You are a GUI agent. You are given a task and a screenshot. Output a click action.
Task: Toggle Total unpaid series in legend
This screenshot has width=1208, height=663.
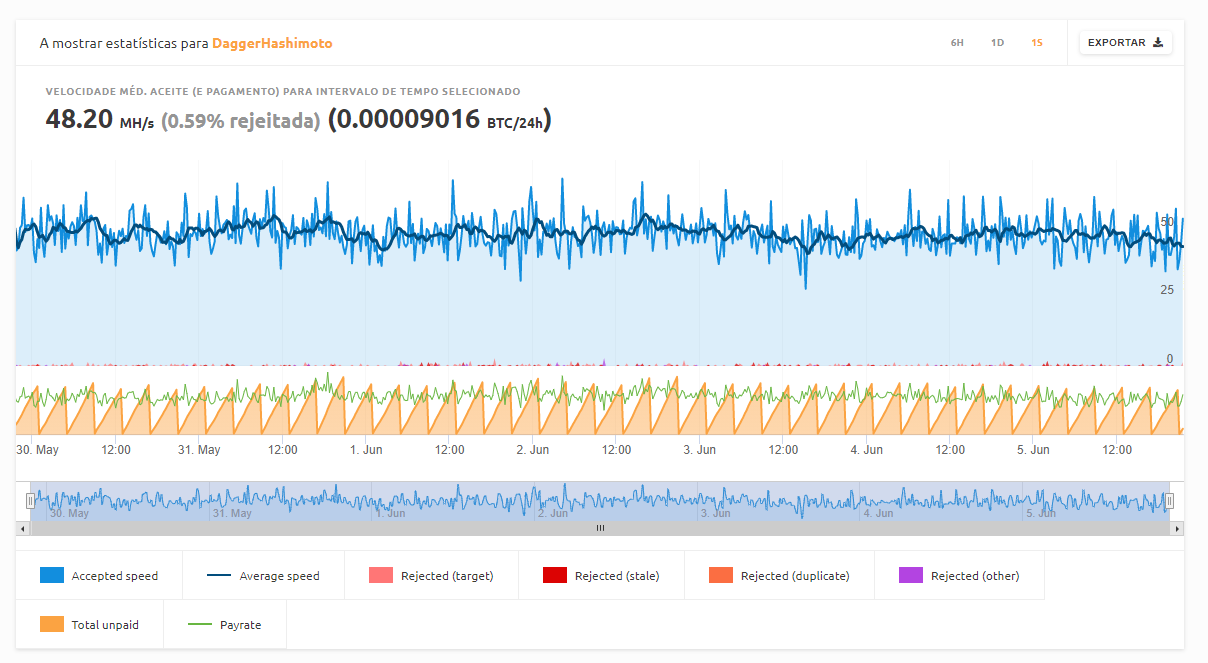(89, 624)
